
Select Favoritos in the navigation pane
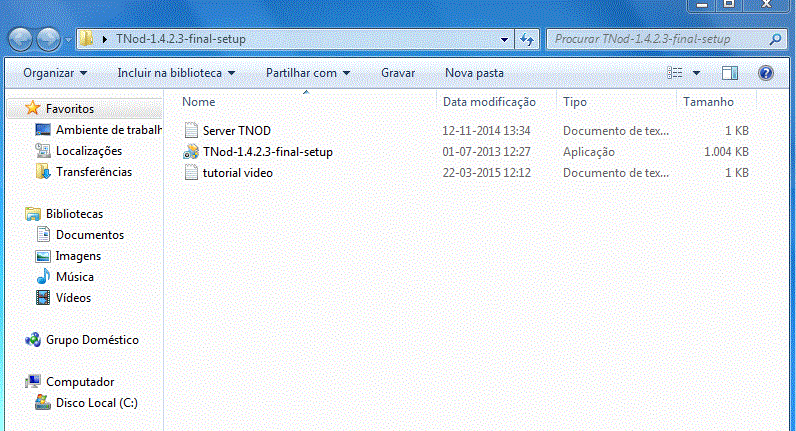pos(70,109)
